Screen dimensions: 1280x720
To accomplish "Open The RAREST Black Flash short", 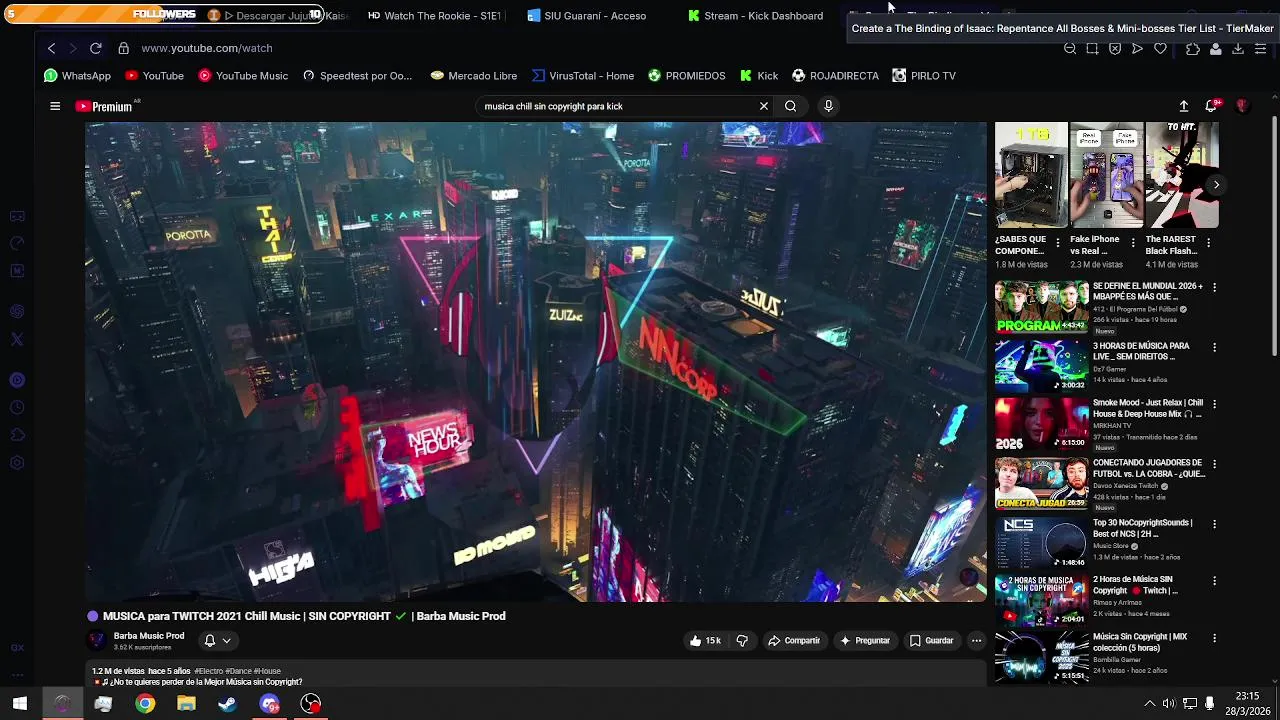I will 1181,176.
